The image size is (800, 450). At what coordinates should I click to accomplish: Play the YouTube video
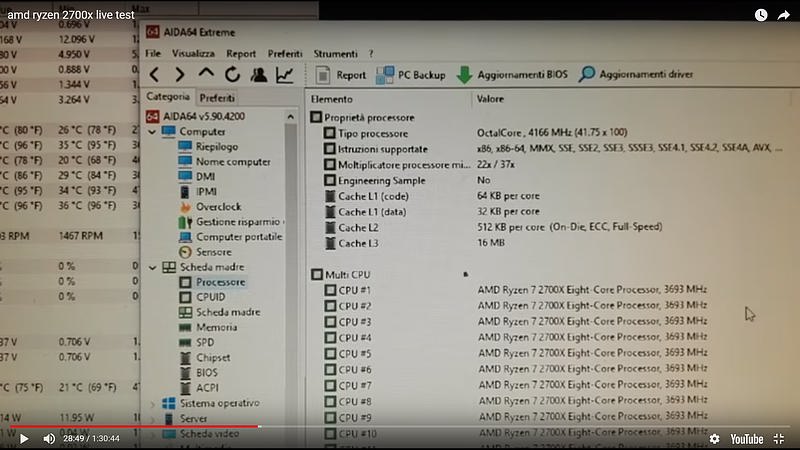click(23, 439)
